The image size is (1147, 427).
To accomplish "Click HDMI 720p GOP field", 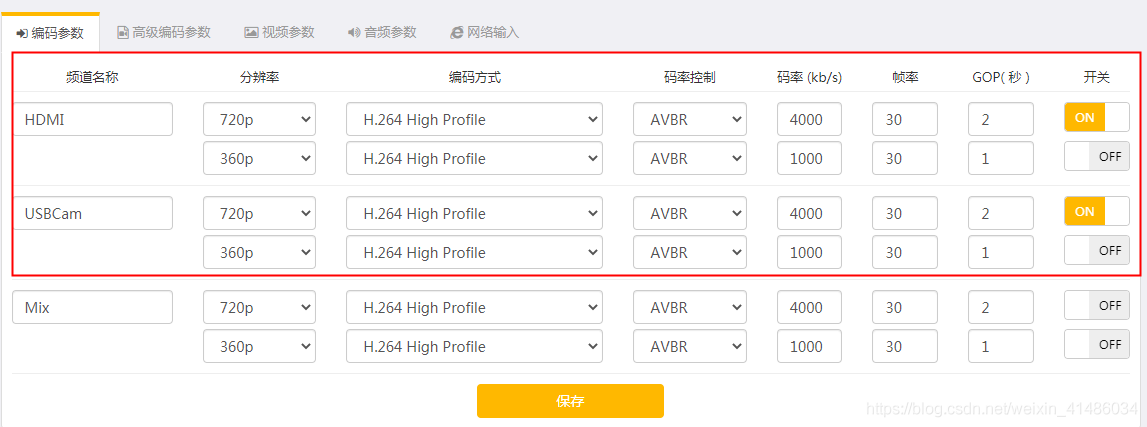I will click(1001, 119).
